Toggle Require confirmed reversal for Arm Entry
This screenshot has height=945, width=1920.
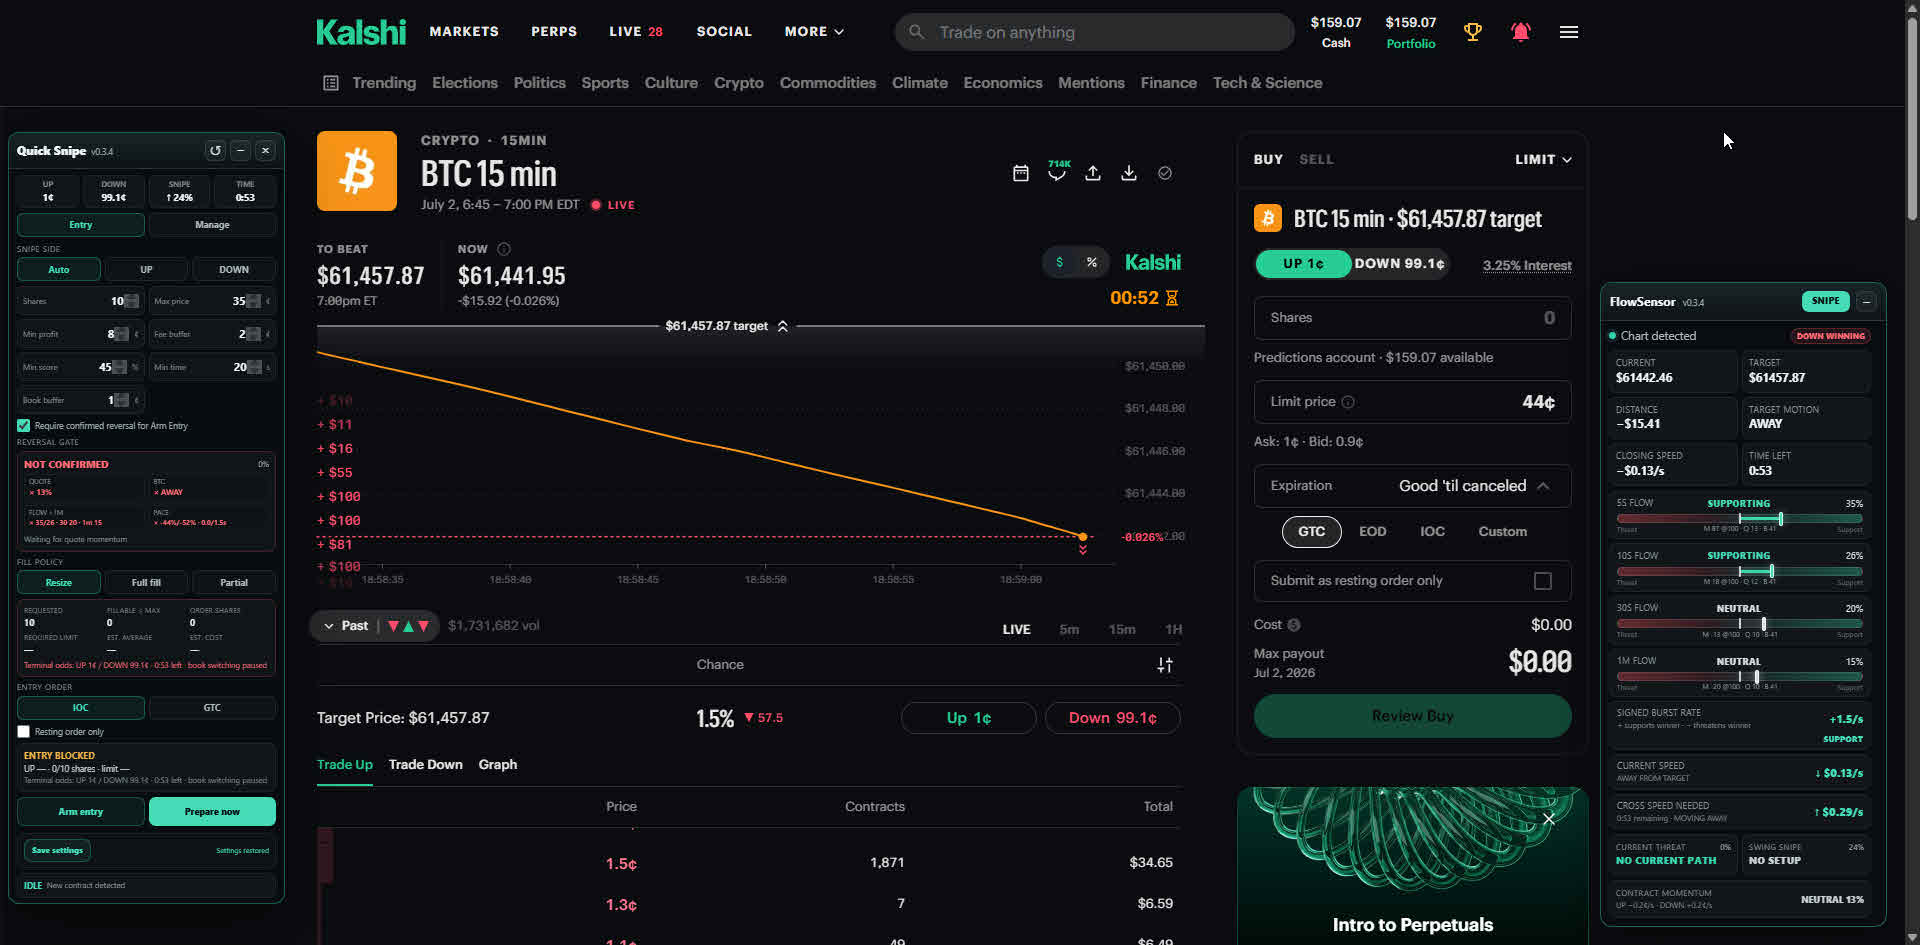(x=24, y=425)
